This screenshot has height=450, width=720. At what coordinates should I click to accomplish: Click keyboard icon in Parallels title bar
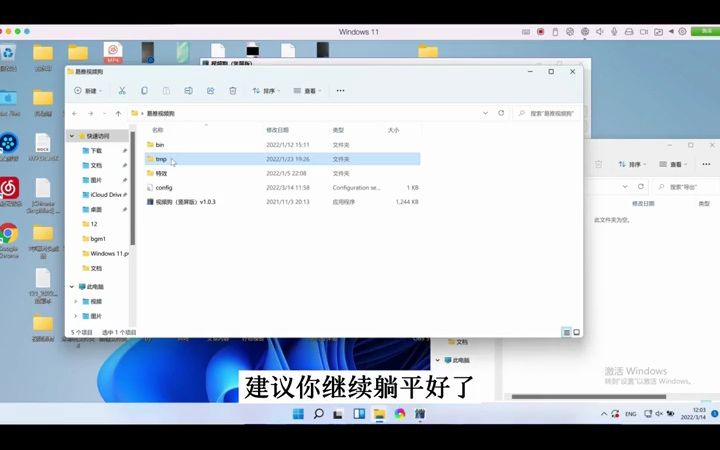[526, 32]
